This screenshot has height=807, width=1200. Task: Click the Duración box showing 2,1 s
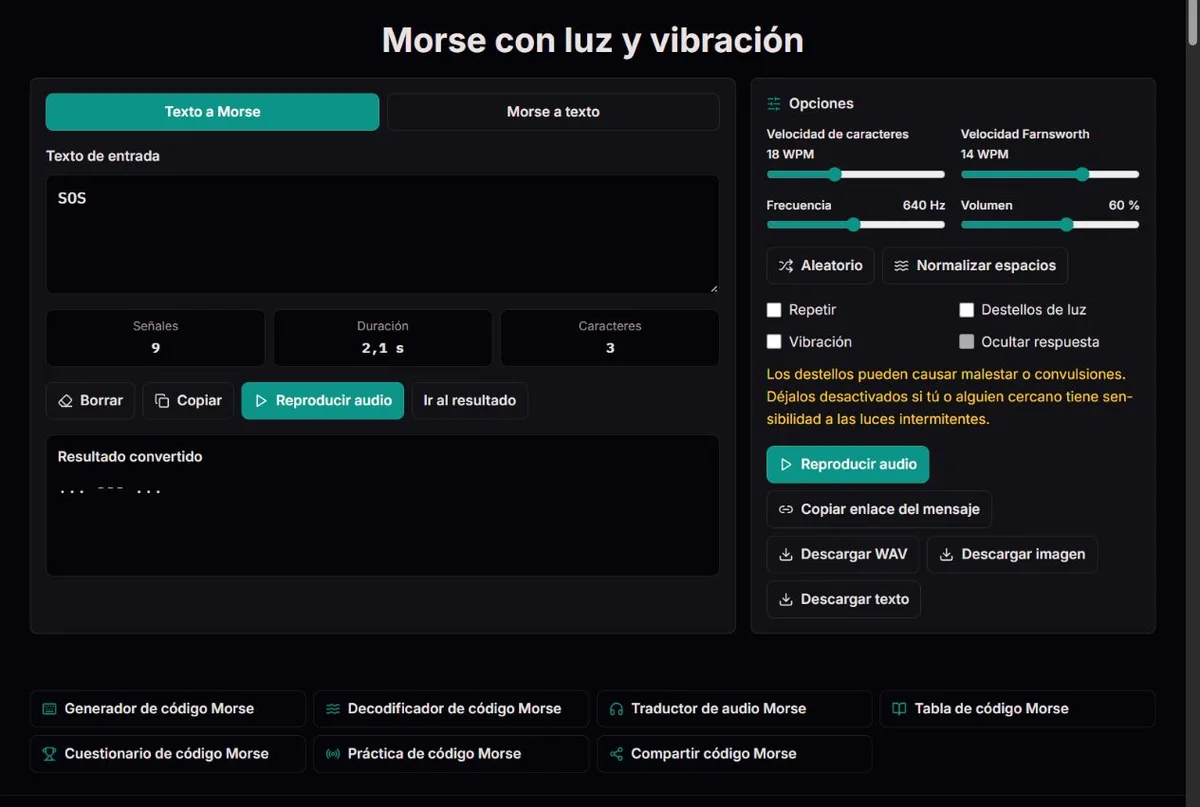coord(382,338)
